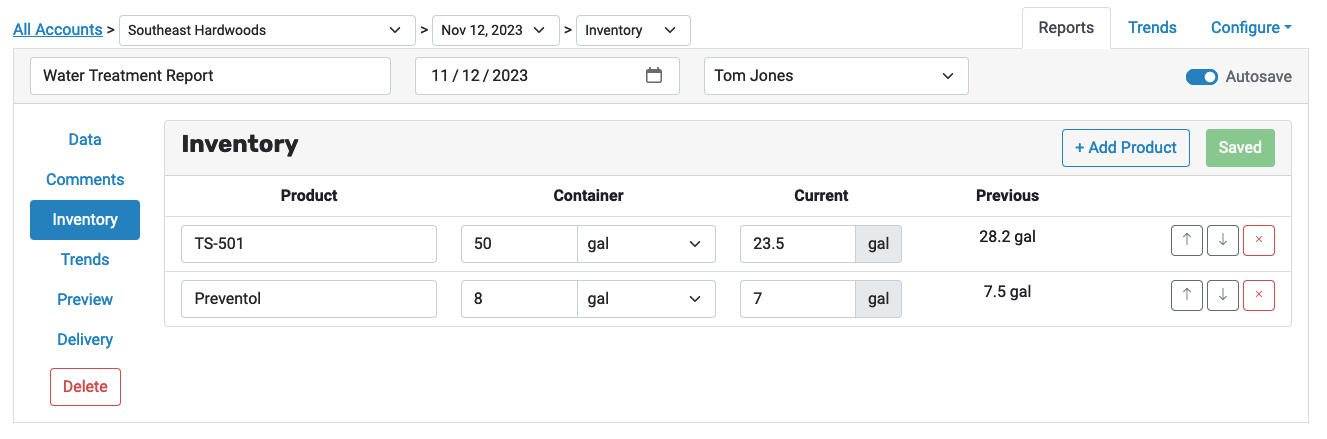
Task: Expand the Tom Jones user dropdown
Action: [x=836, y=76]
